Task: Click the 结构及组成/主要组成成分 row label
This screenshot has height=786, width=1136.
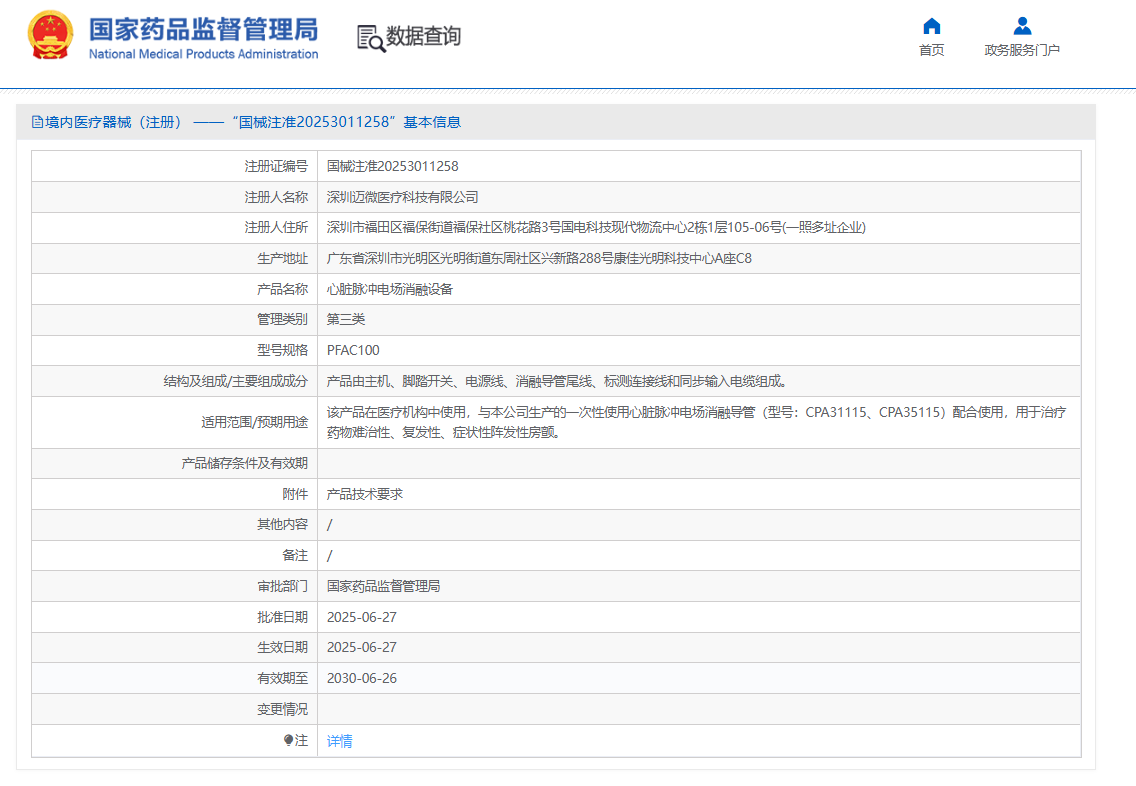Action: point(235,381)
